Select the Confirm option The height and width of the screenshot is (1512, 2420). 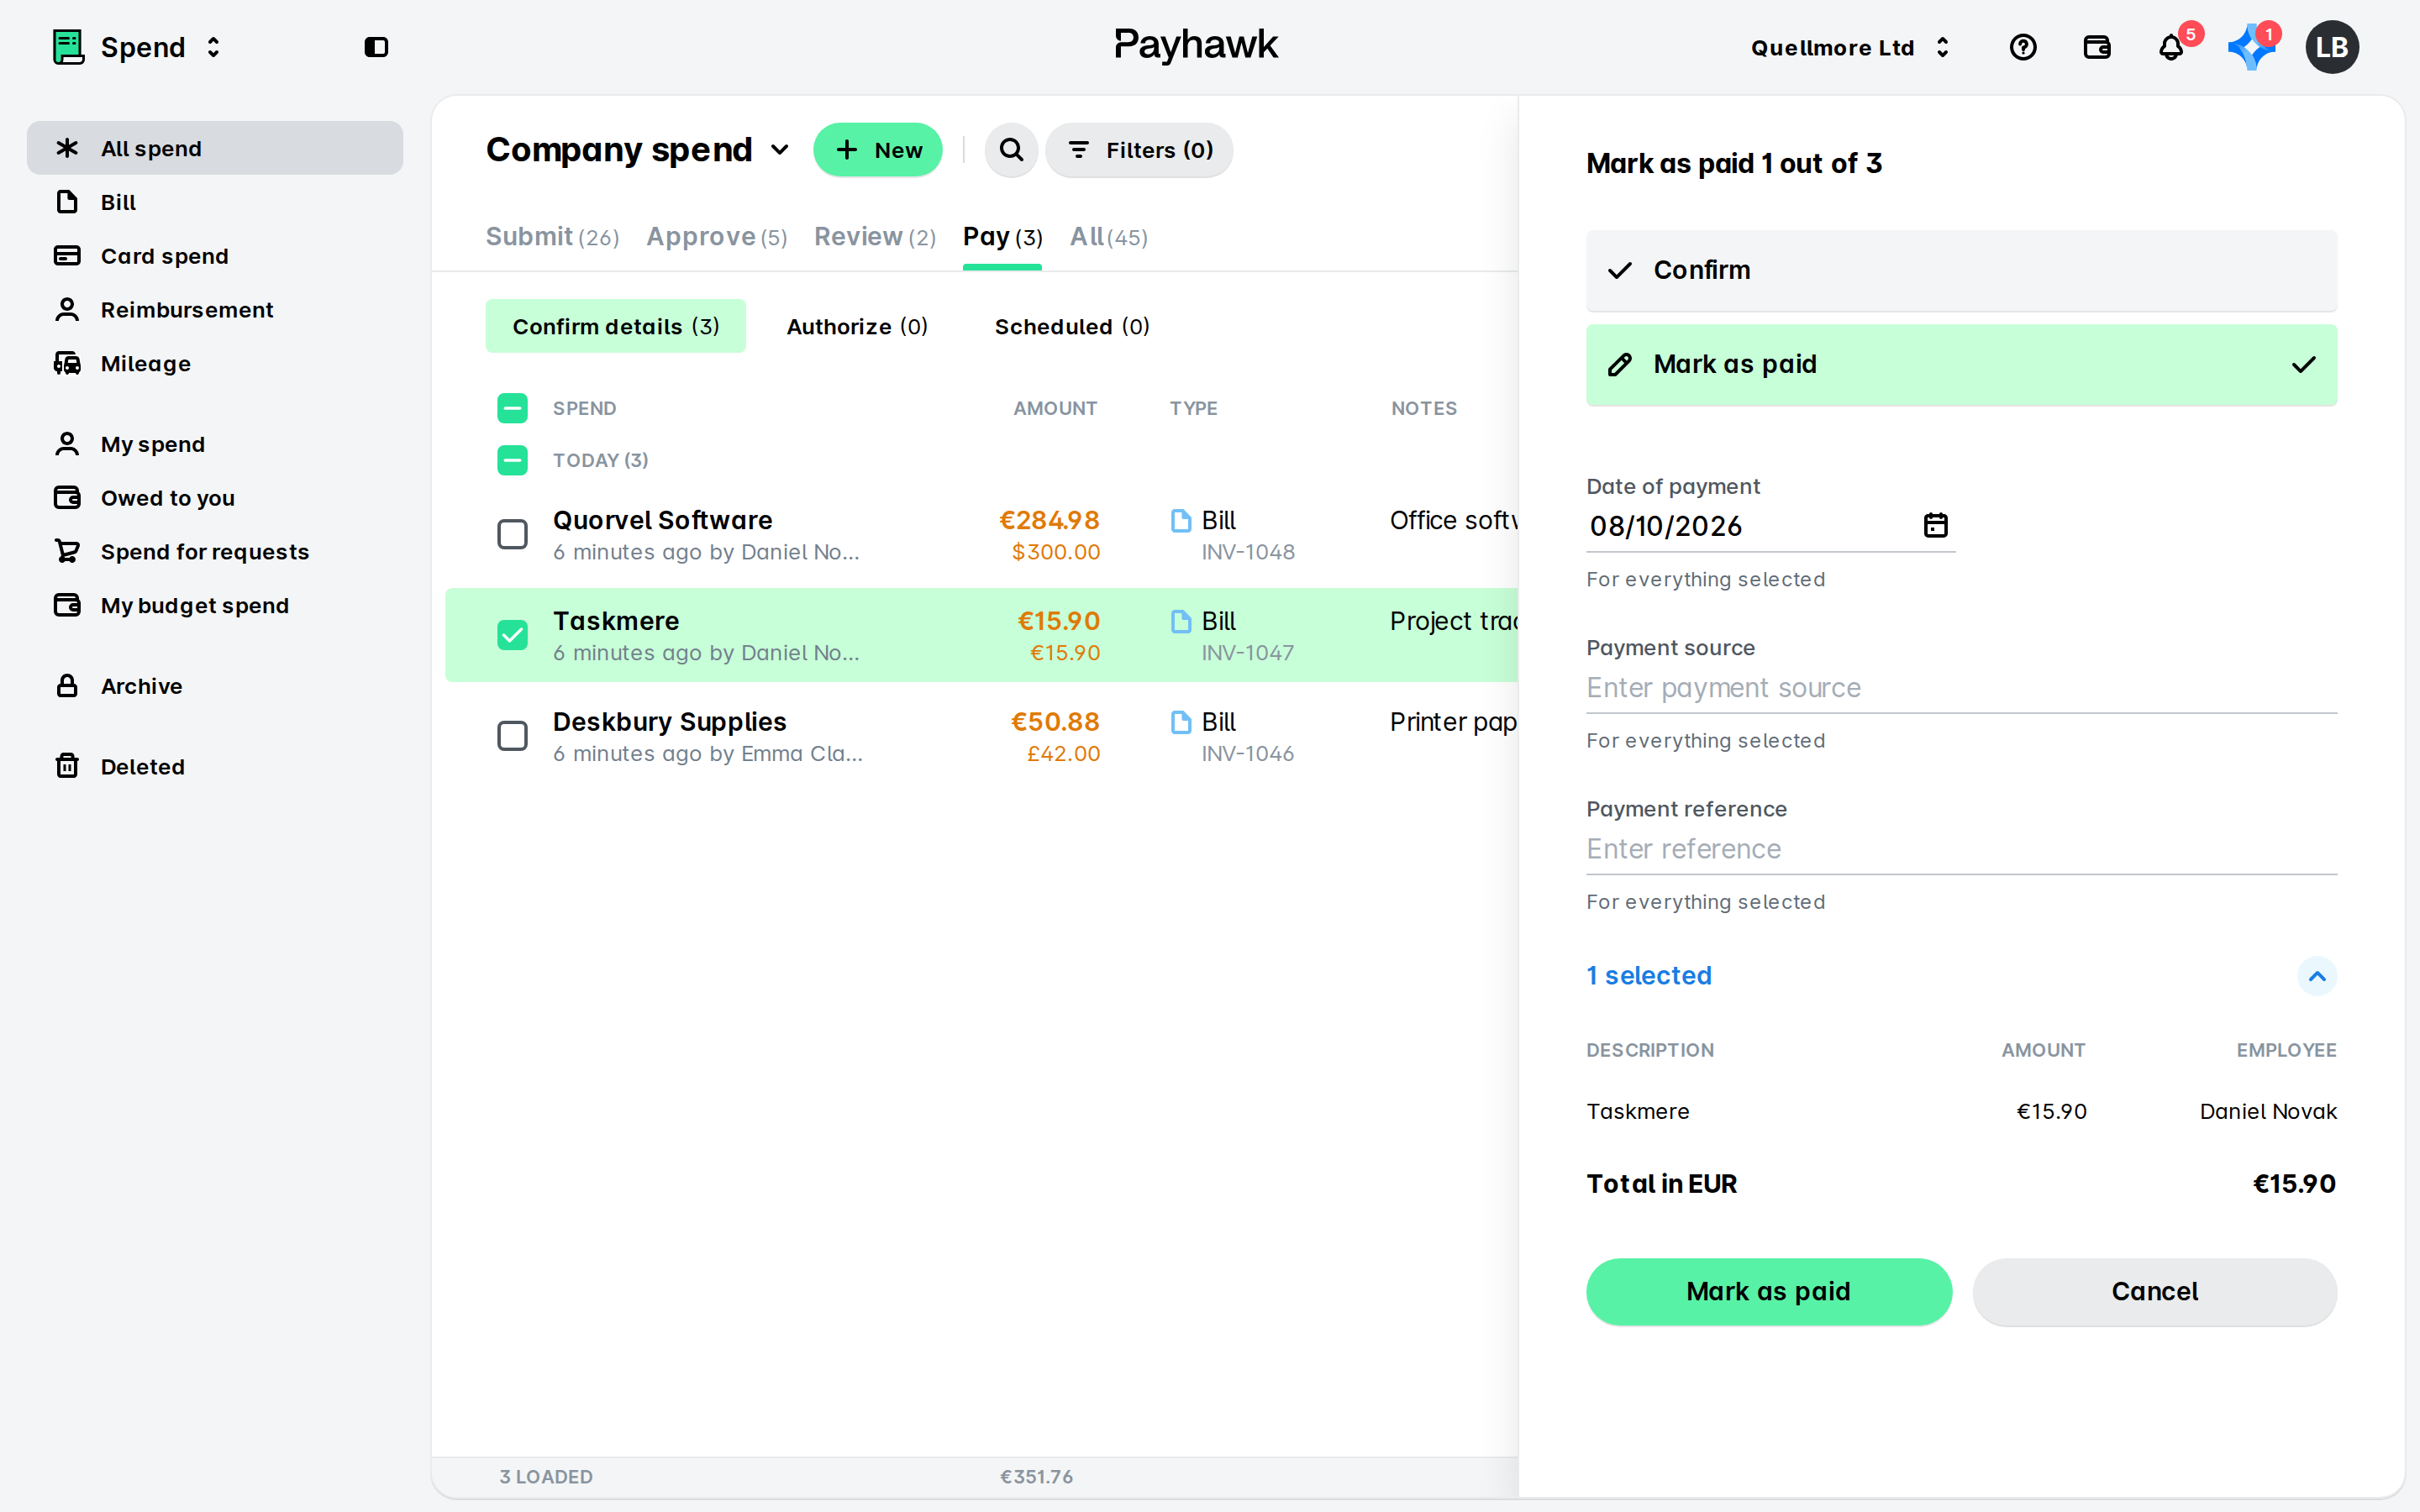click(x=1961, y=270)
